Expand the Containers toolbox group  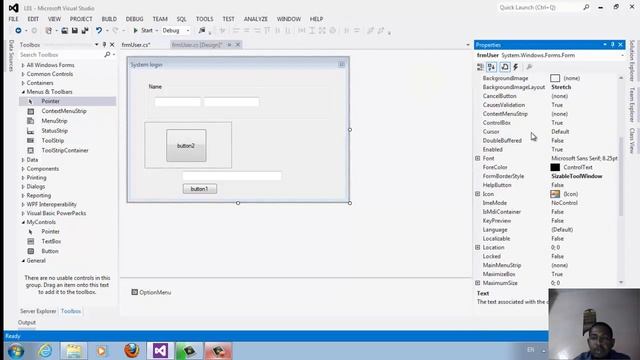(23, 83)
